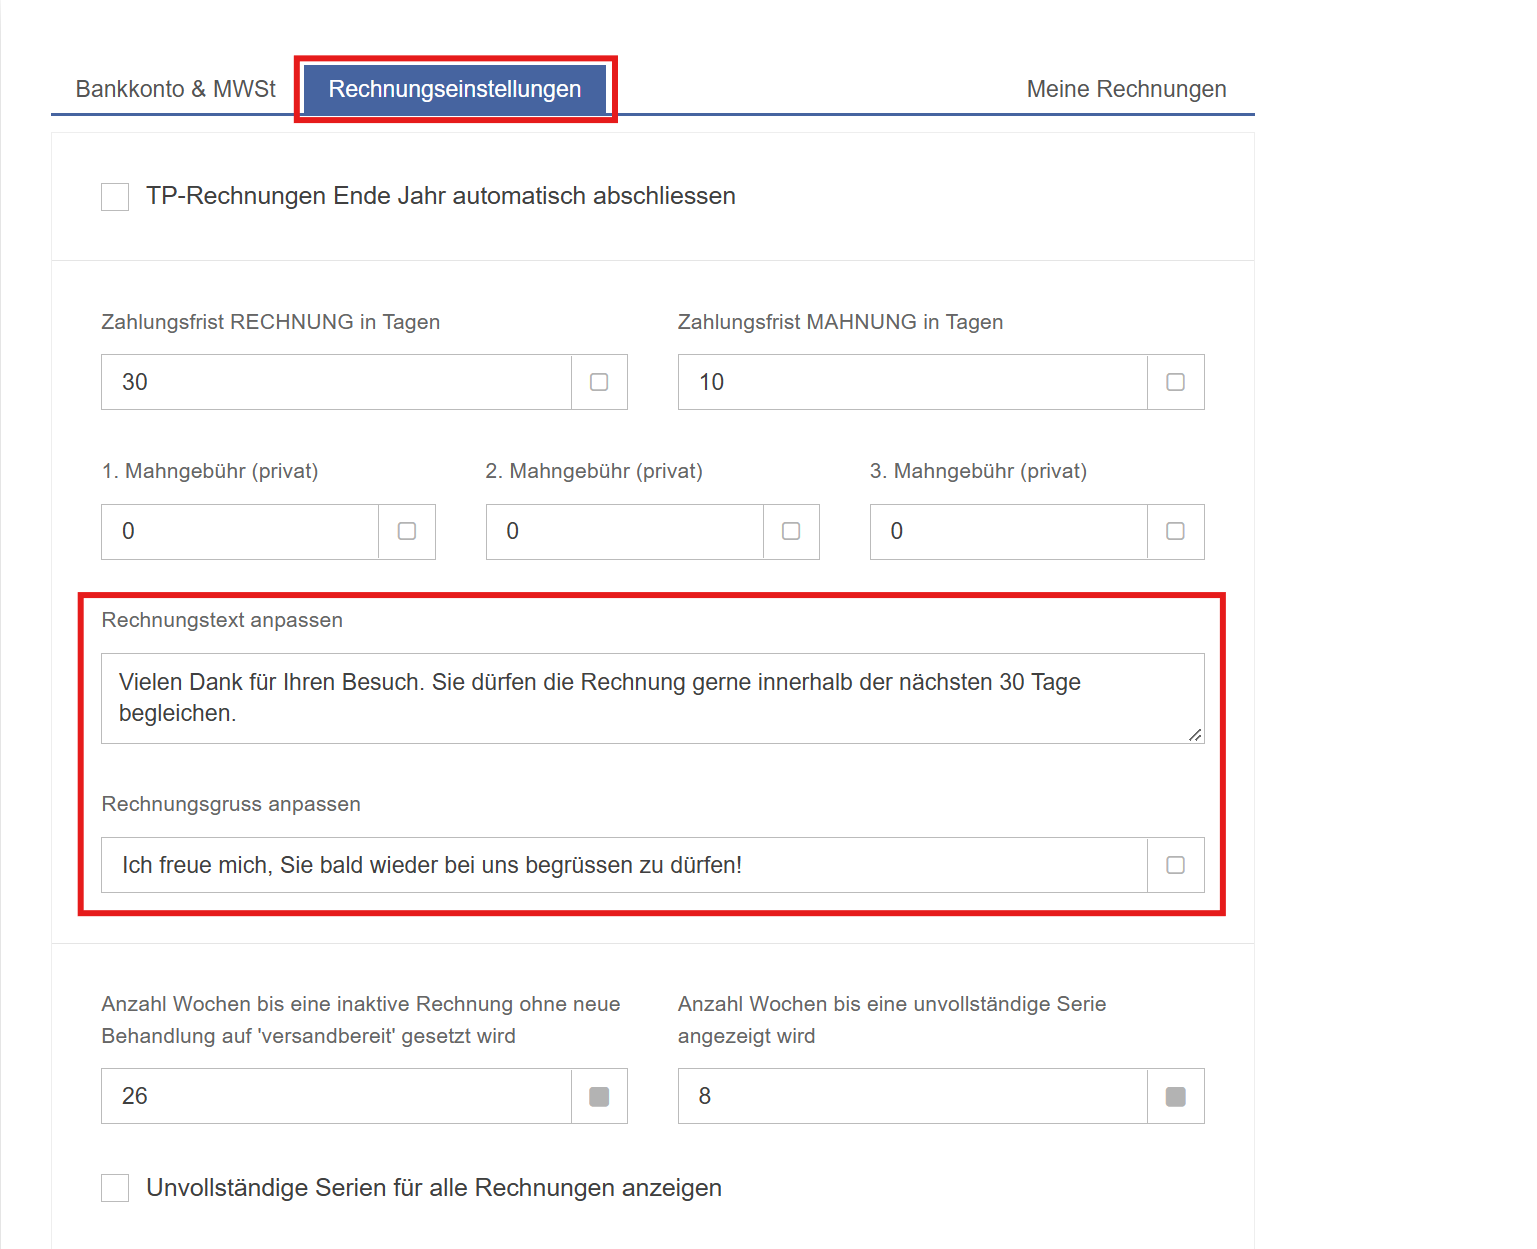Toggle the gray checkbox beside the 8 weeks field
The width and height of the screenshot is (1537, 1249).
click(1176, 1097)
